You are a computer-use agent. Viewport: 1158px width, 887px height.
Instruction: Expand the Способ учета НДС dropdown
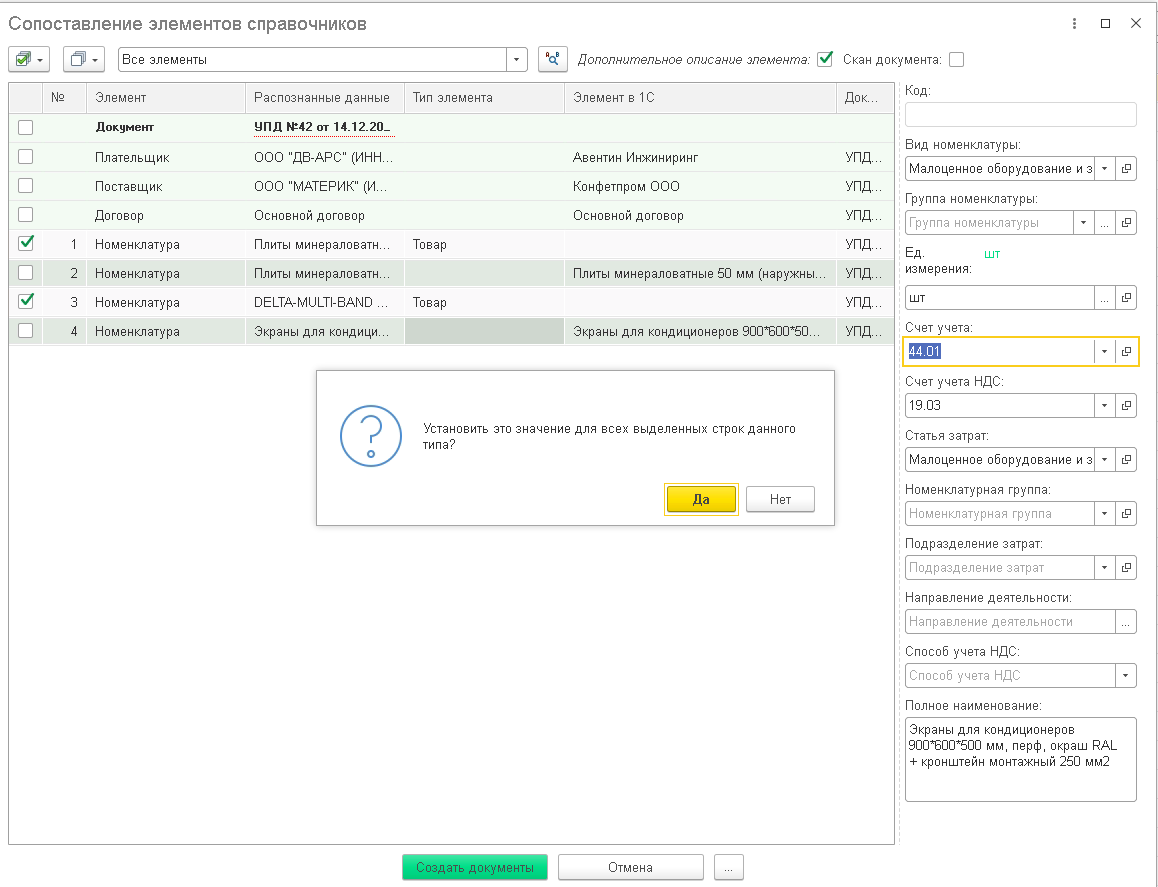click(x=1126, y=676)
